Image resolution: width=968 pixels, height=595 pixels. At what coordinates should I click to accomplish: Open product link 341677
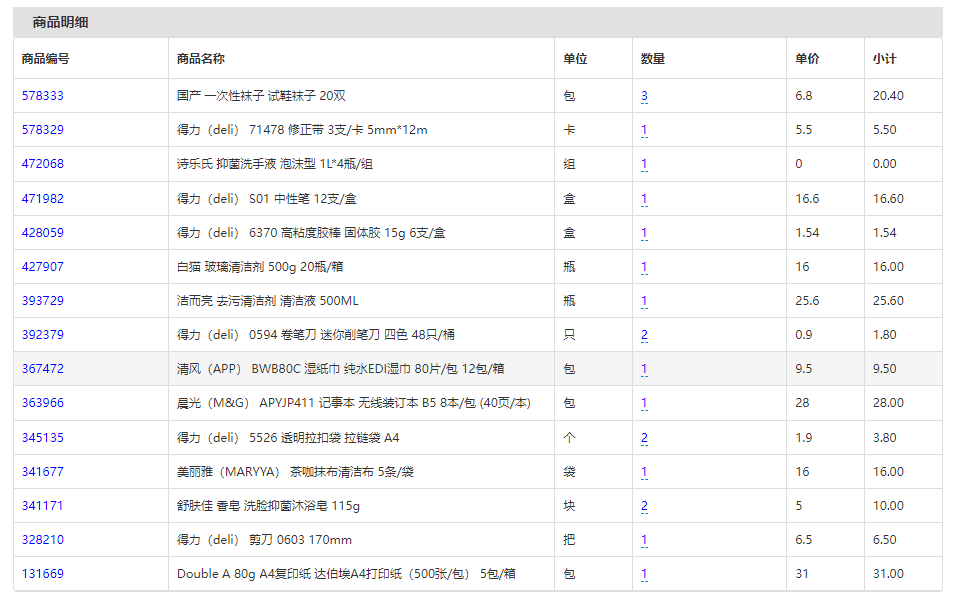click(43, 472)
